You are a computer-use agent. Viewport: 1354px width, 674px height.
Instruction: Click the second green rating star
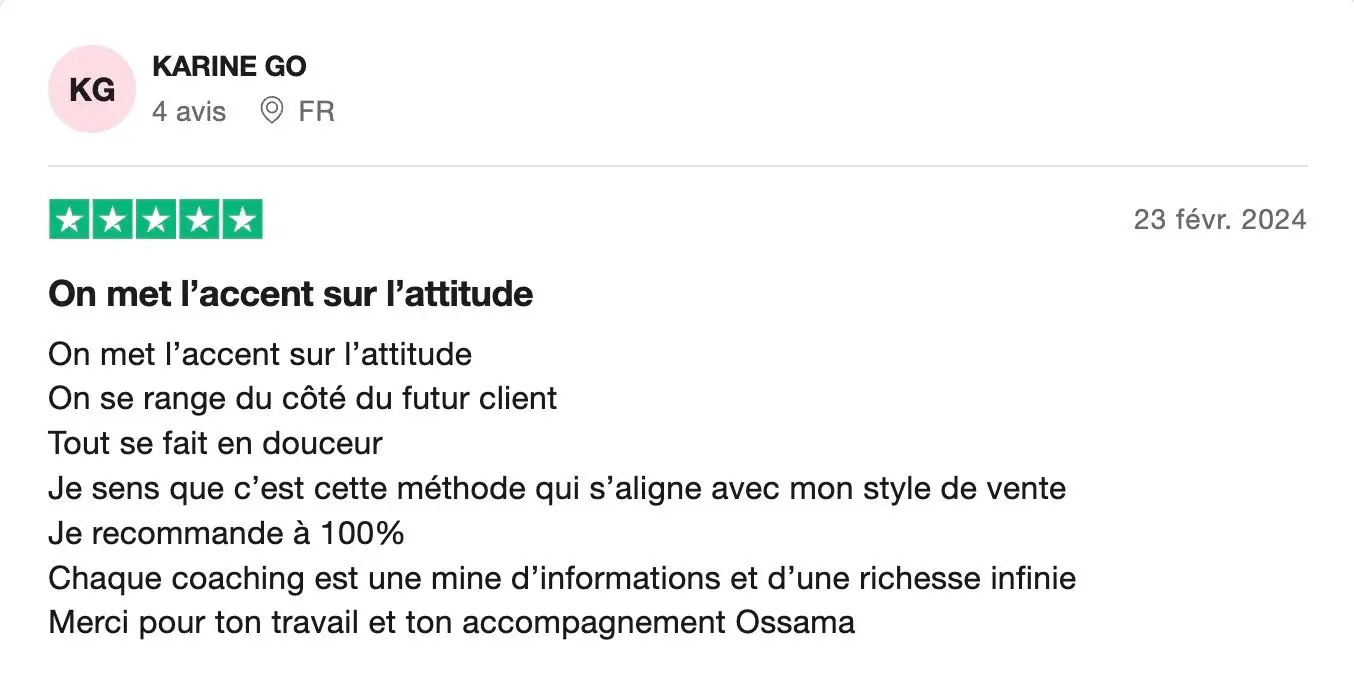tap(112, 220)
